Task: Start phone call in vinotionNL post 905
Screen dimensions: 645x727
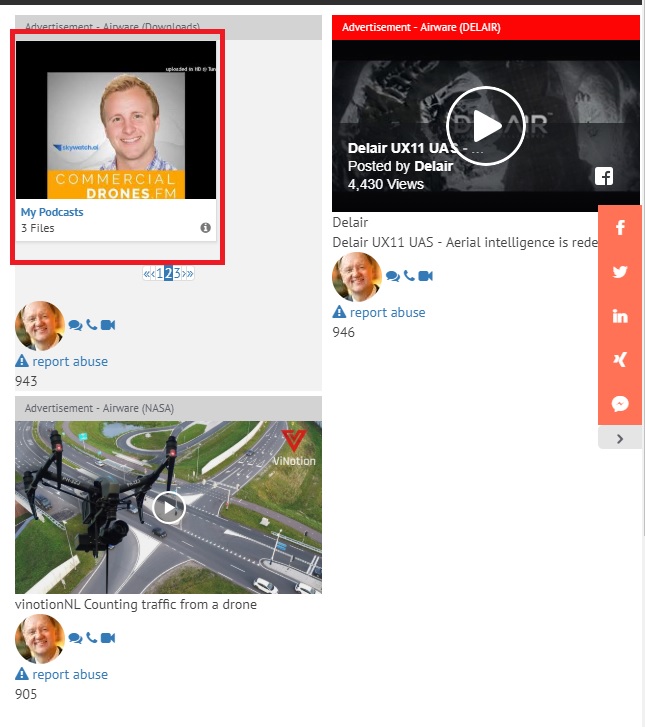Action: coord(92,638)
